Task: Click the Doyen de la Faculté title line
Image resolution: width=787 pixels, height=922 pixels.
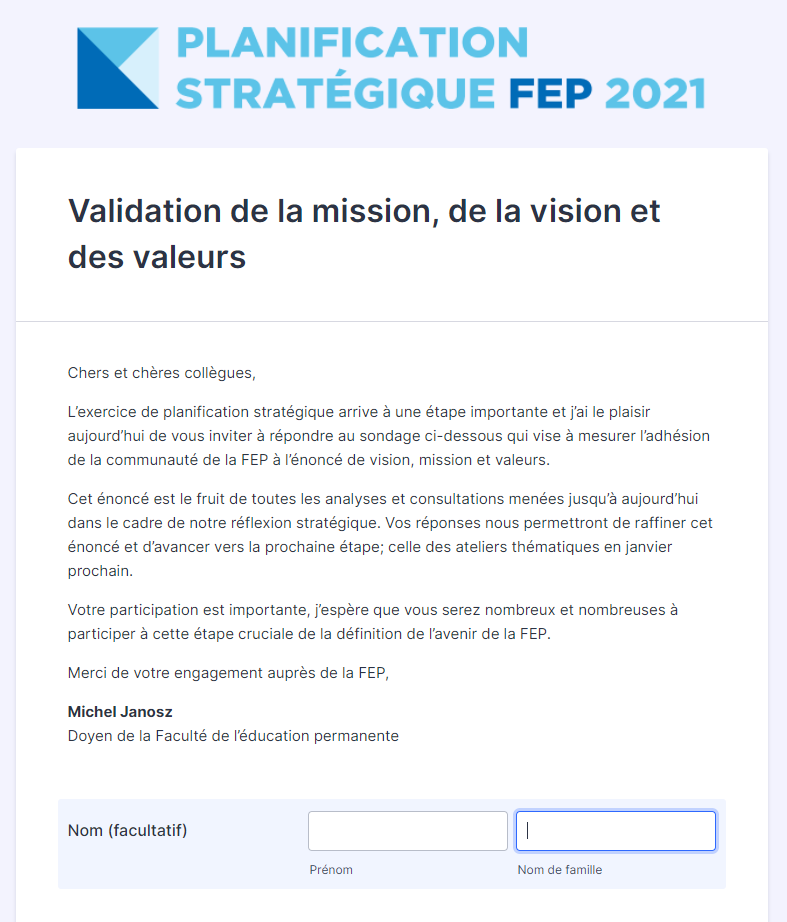Action: [233, 736]
